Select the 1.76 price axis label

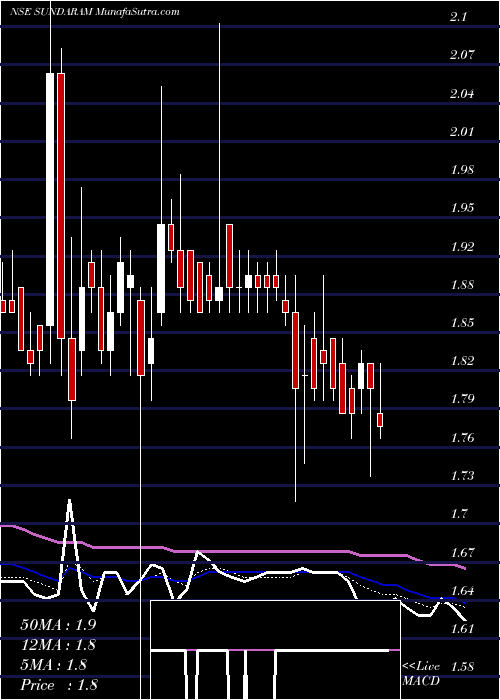(x=462, y=438)
